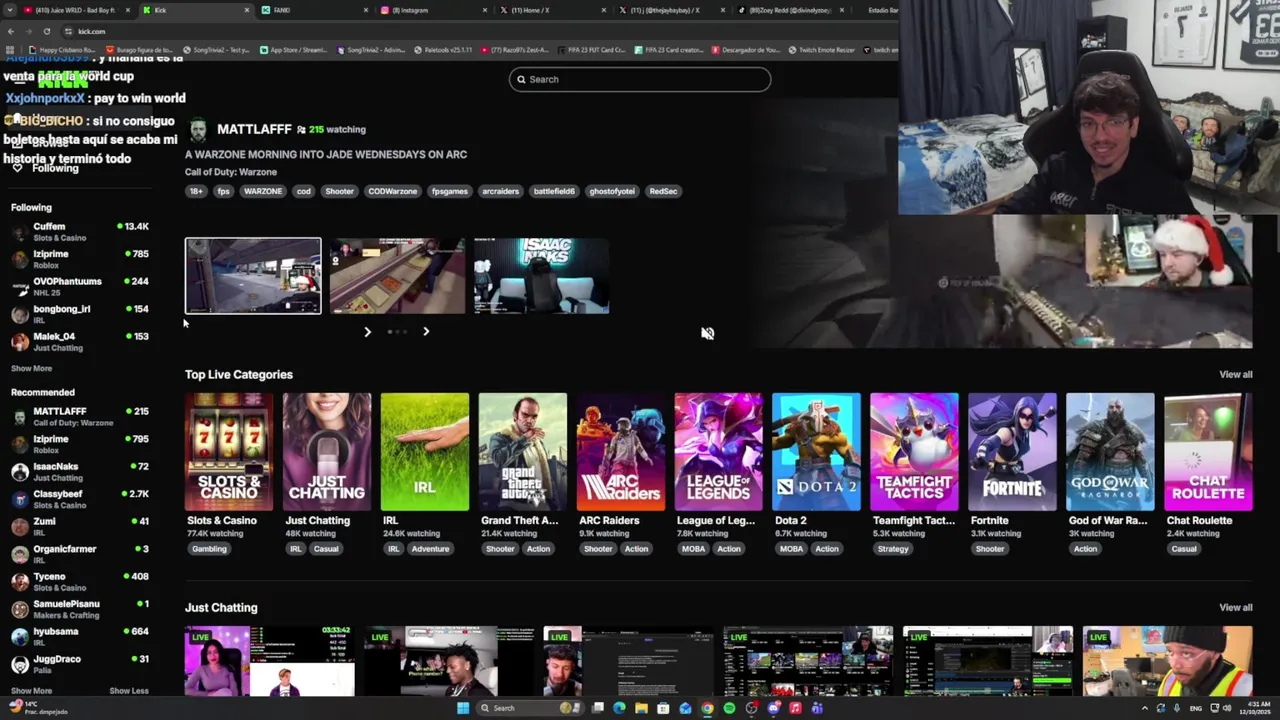Expand Following list with Show More

coord(31,368)
